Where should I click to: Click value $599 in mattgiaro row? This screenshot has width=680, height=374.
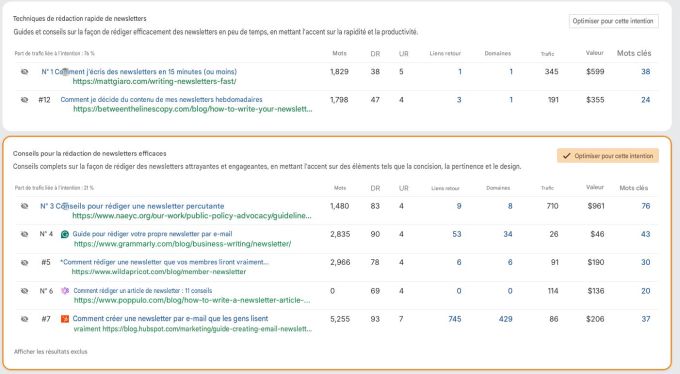point(595,72)
